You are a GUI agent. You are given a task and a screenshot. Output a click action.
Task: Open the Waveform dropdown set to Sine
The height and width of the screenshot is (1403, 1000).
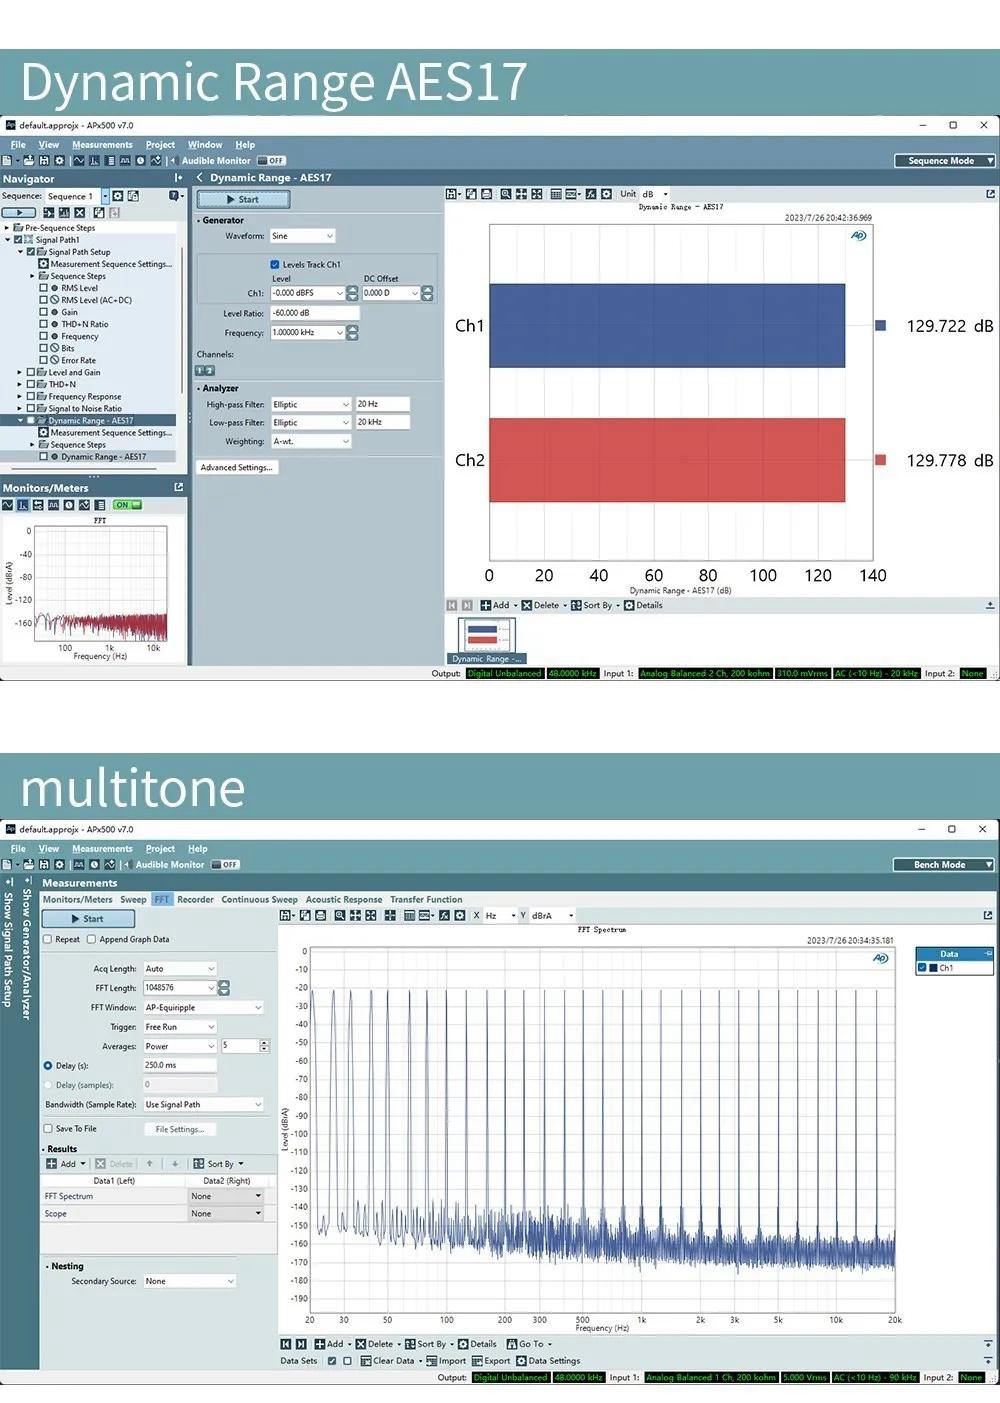(x=302, y=237)
